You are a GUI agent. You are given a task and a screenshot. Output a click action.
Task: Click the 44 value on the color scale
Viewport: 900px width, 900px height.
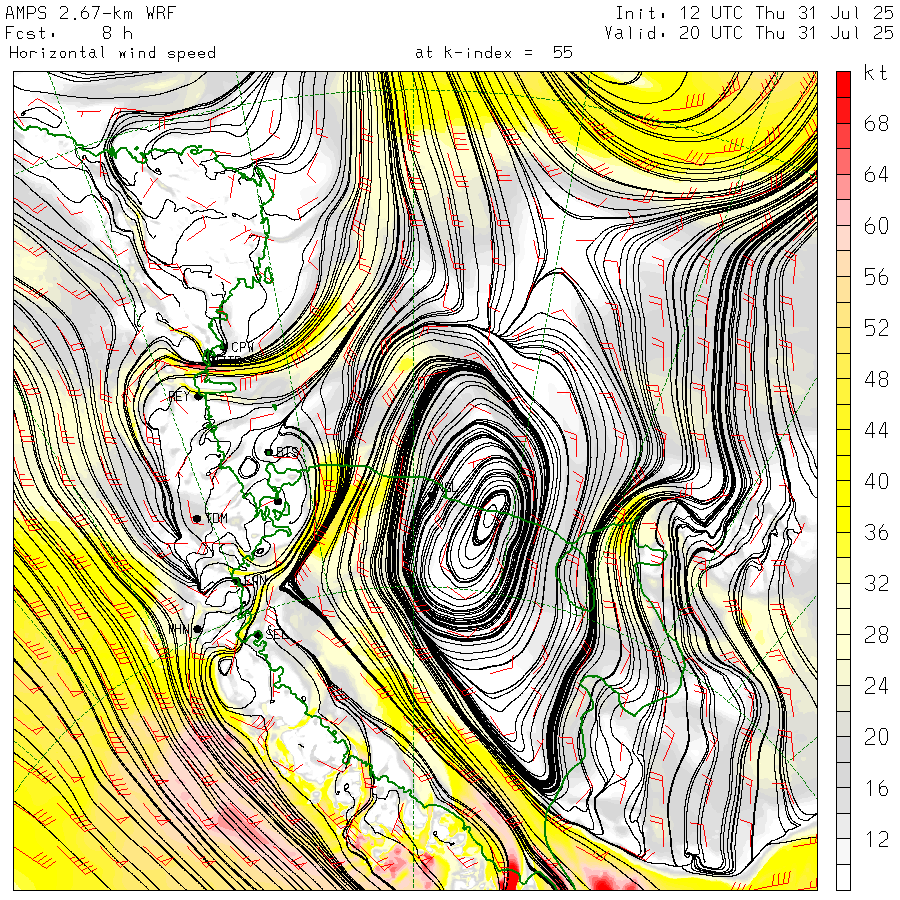pos(876,430)
